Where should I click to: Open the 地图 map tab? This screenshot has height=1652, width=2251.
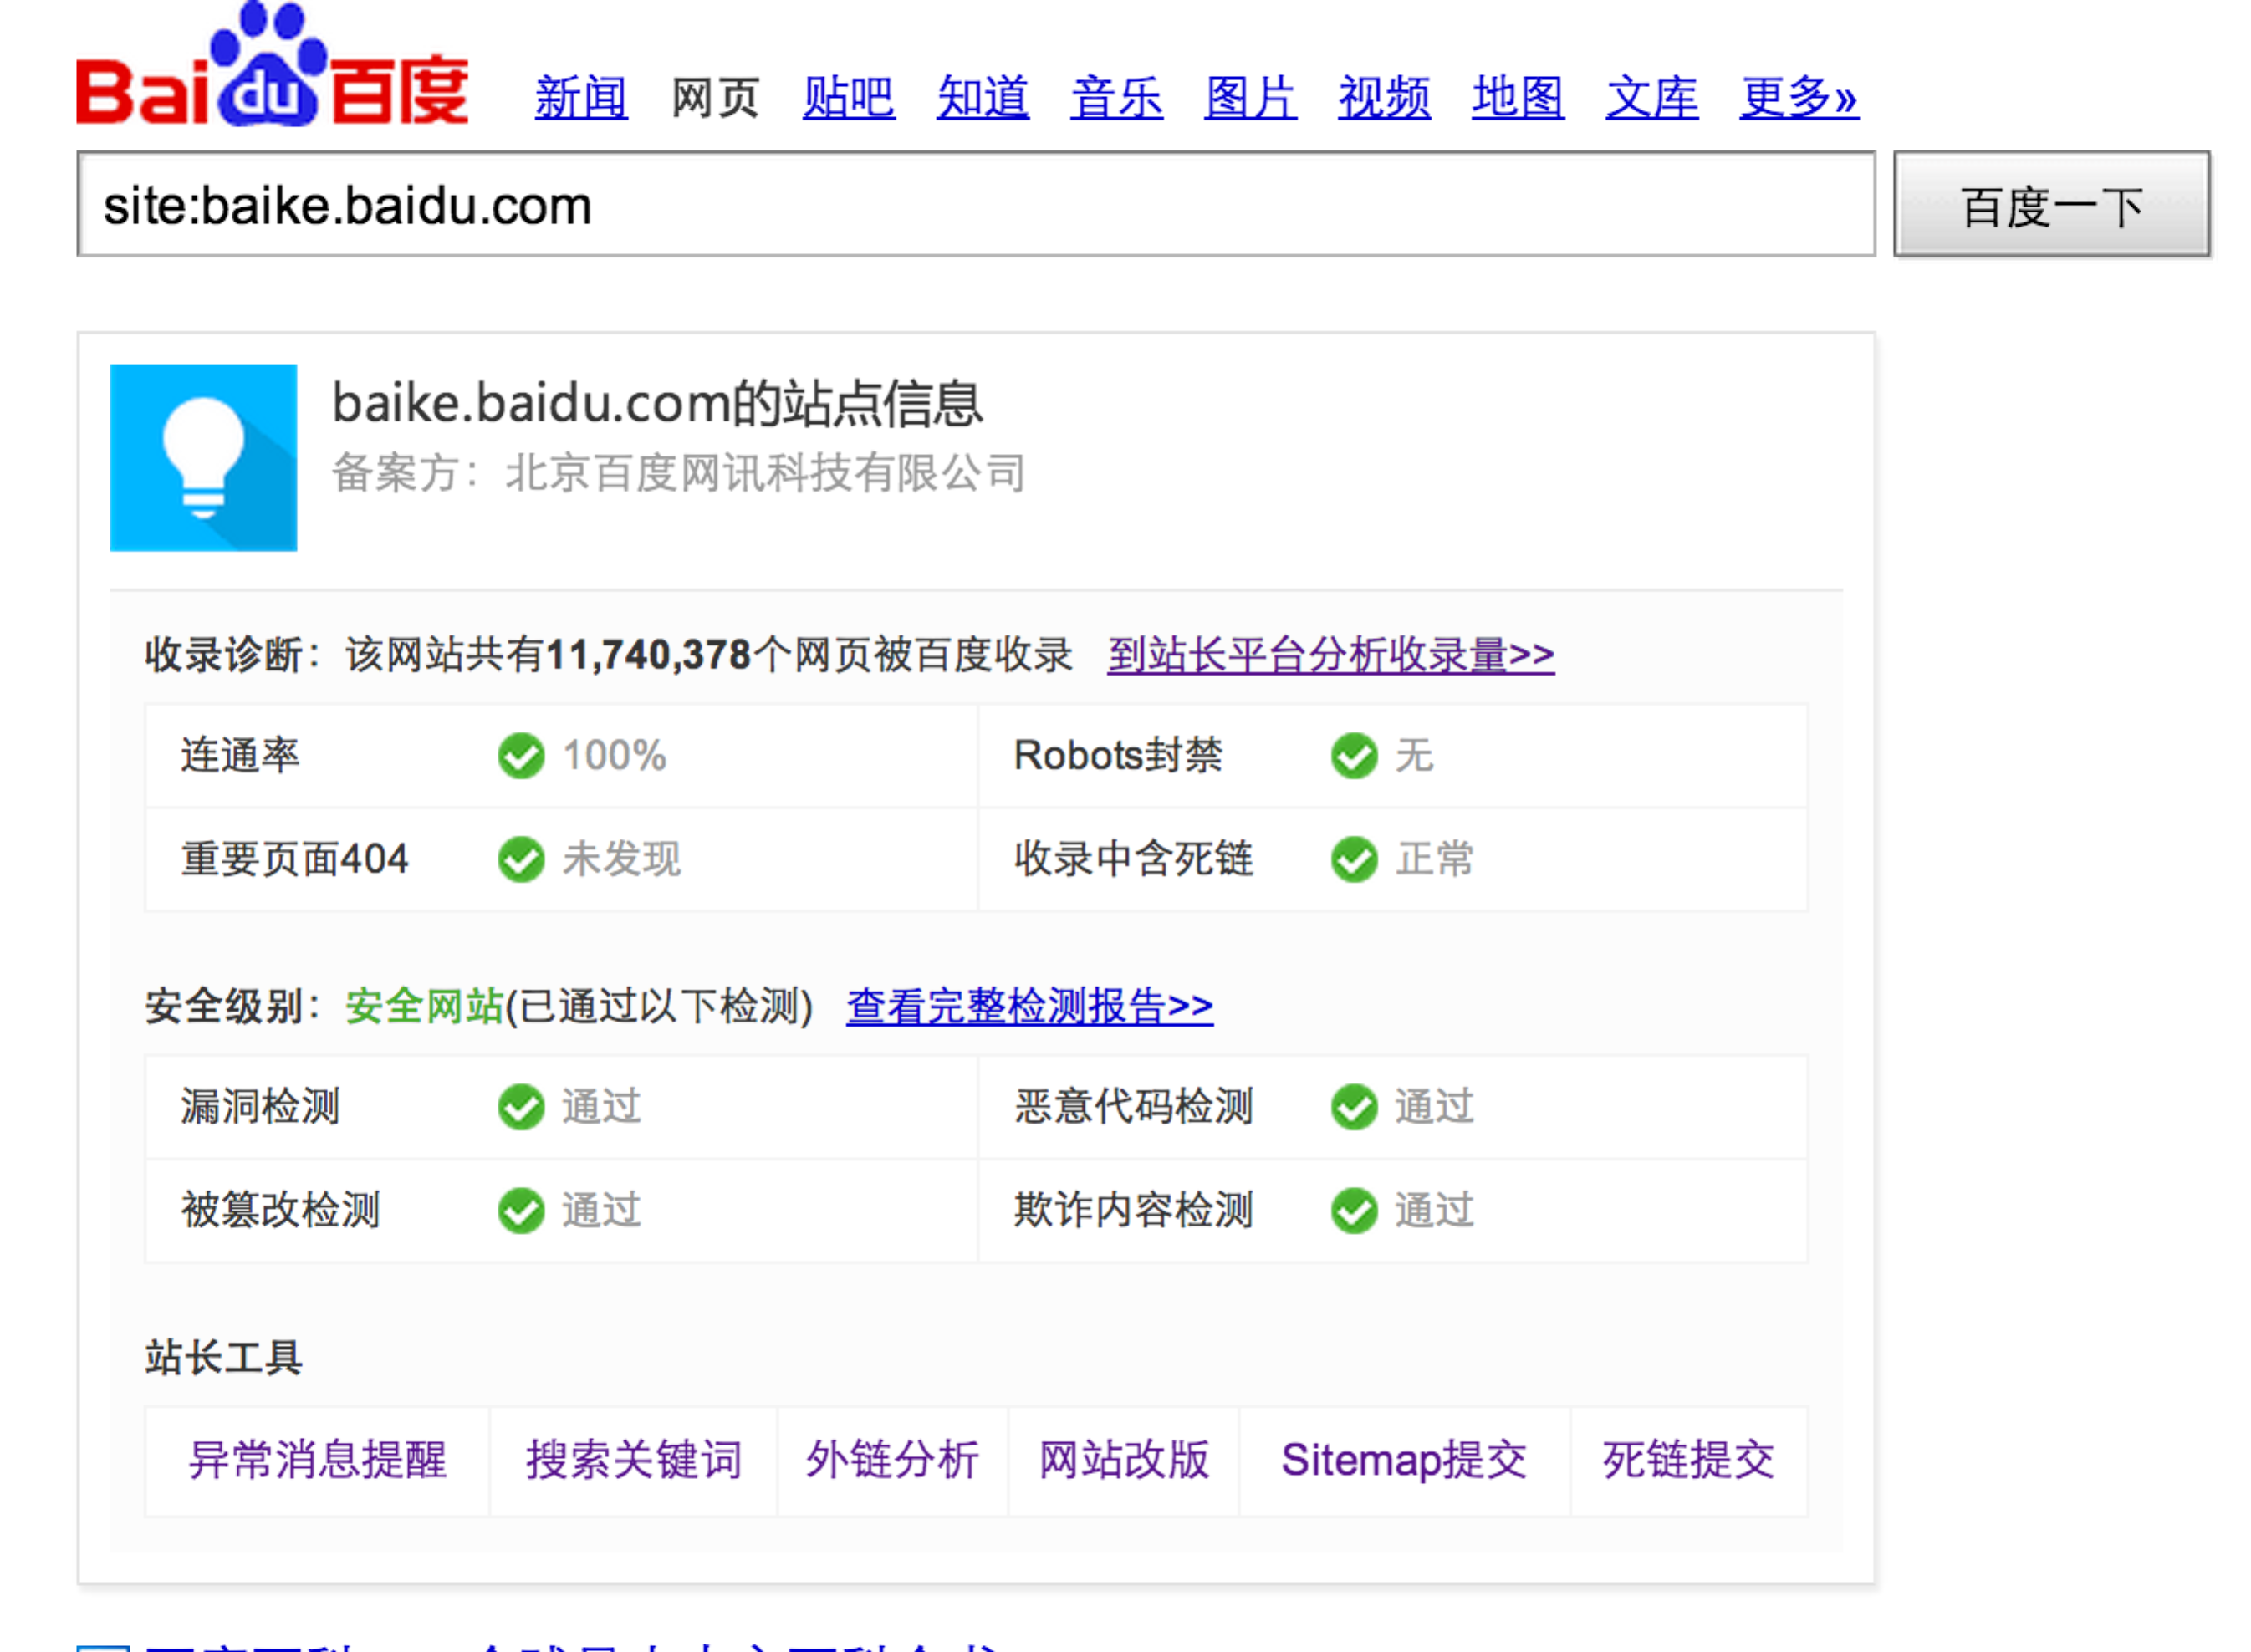point(1518,98)
